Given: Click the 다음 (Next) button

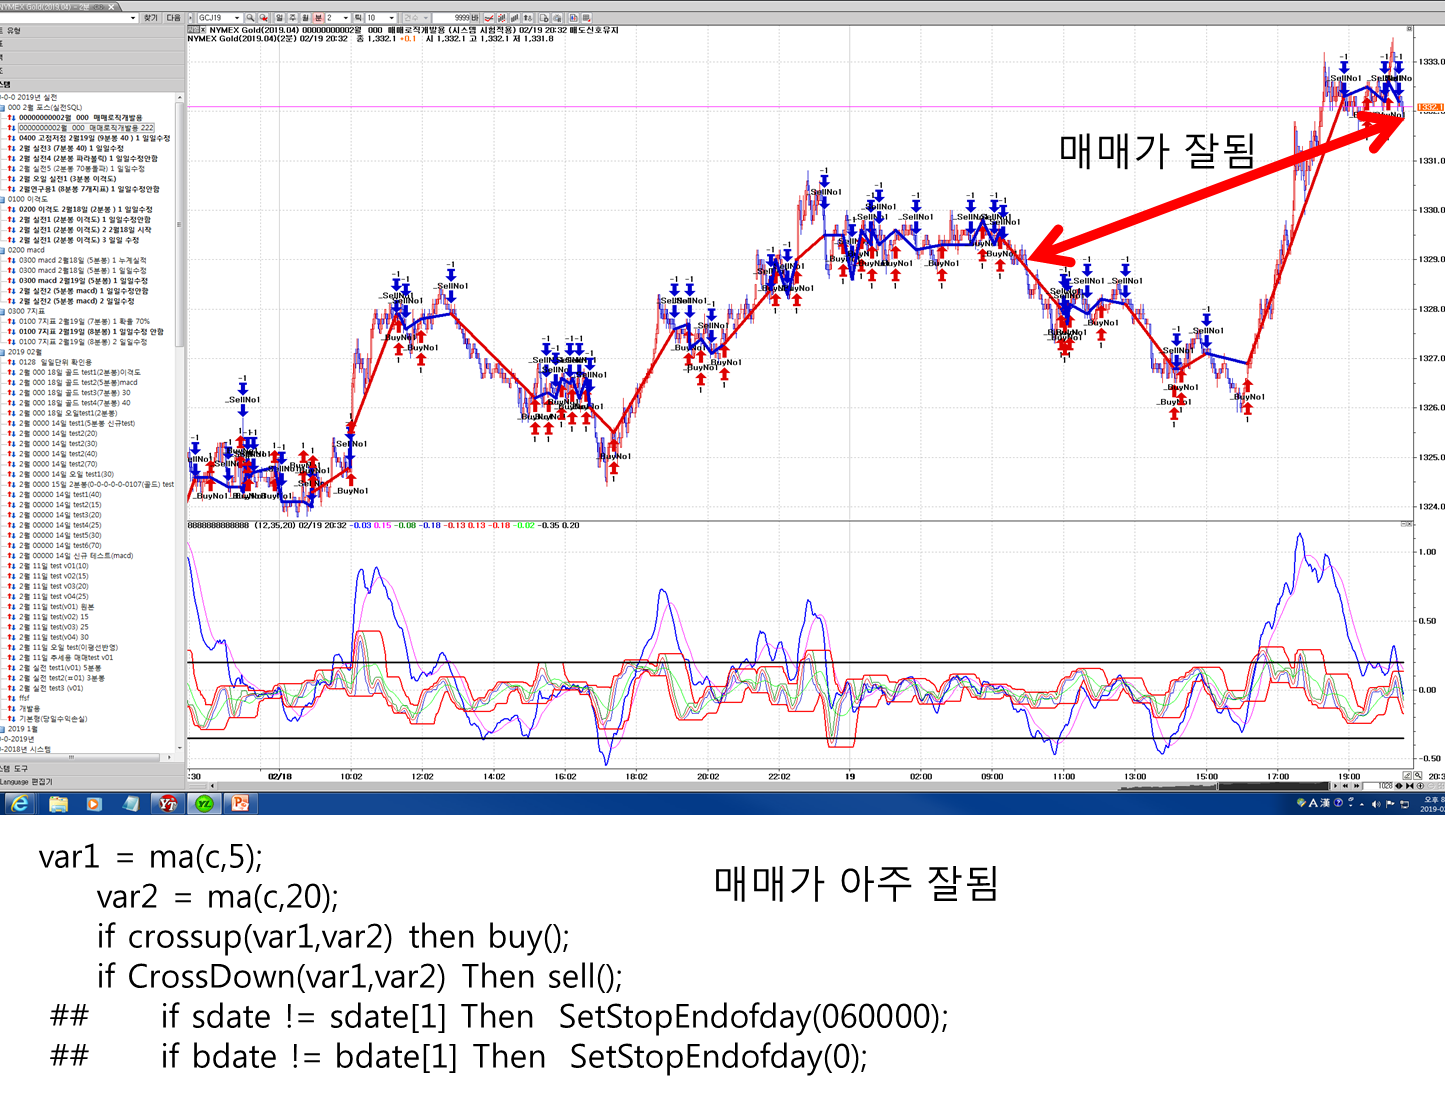Looking at the screenshot, I should click(173, 18).
